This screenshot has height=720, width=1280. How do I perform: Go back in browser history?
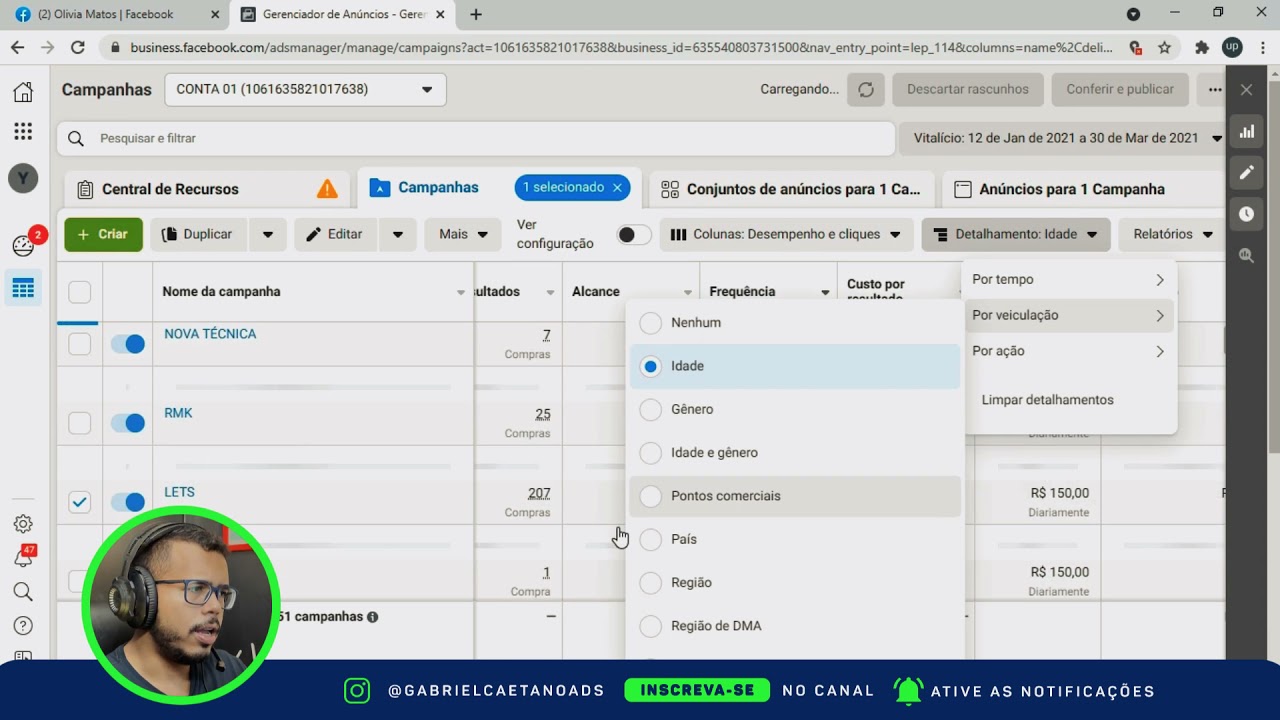click(x=17, y=47)
